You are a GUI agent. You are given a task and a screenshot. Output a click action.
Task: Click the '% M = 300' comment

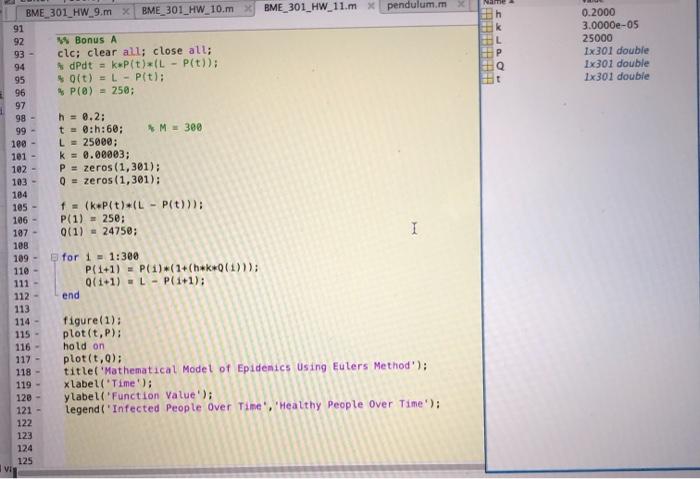175,128
